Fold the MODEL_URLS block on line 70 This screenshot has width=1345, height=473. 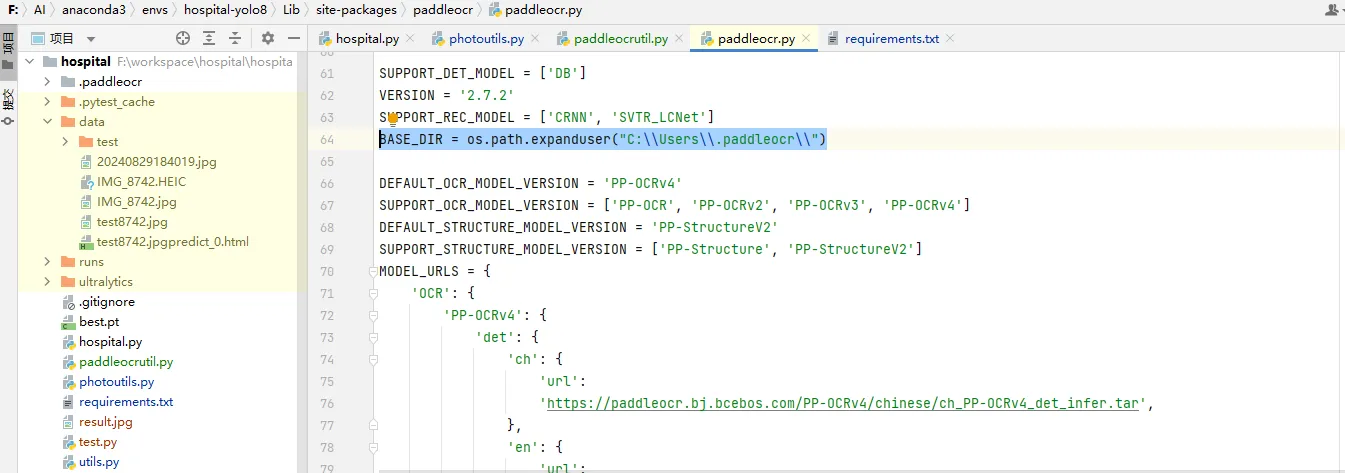372,272
